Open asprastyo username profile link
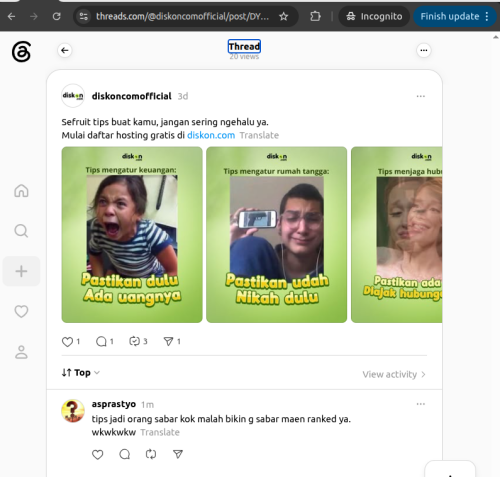Image resolution: width=500 pixels, height=477 pixels. 114,404
